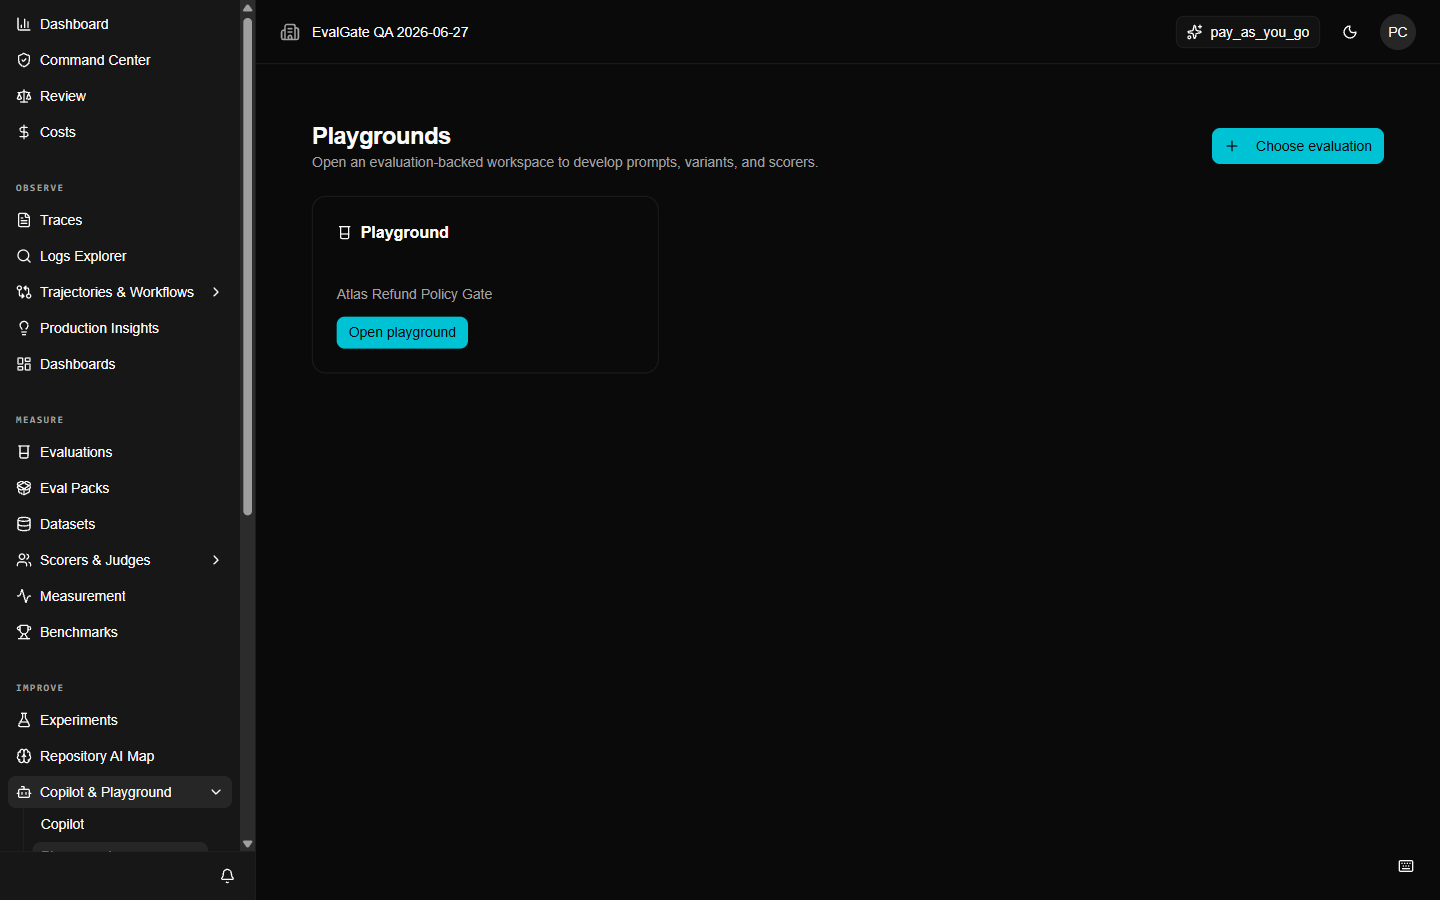Collapse Copilot & Playground chevron
The image size is (1440, 900).
(216, 792)
